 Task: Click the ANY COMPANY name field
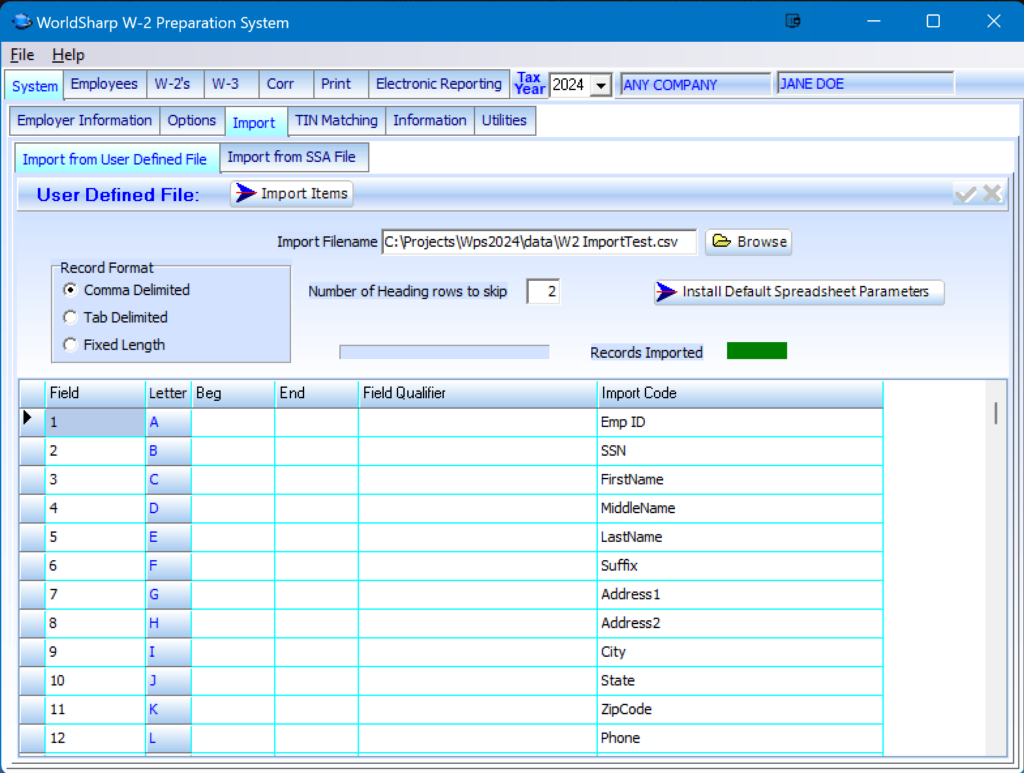click(696, 85)
